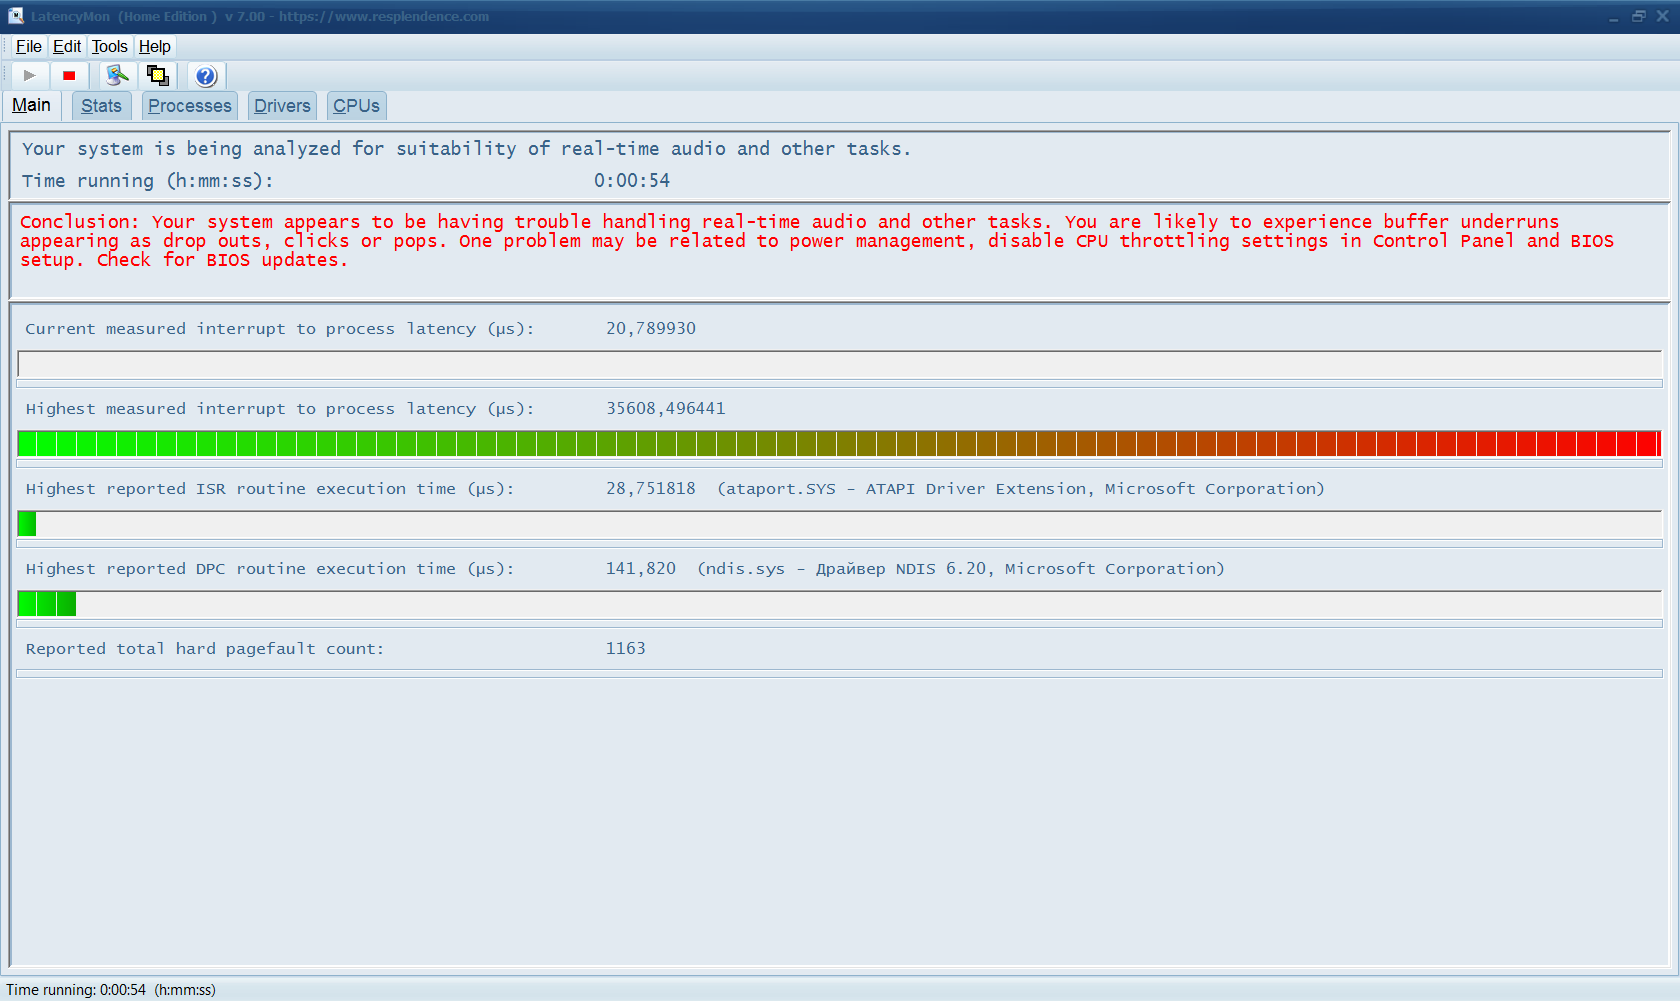Click the start monitoring play button
The image size is (1680, 1001).
coord(30,75)
